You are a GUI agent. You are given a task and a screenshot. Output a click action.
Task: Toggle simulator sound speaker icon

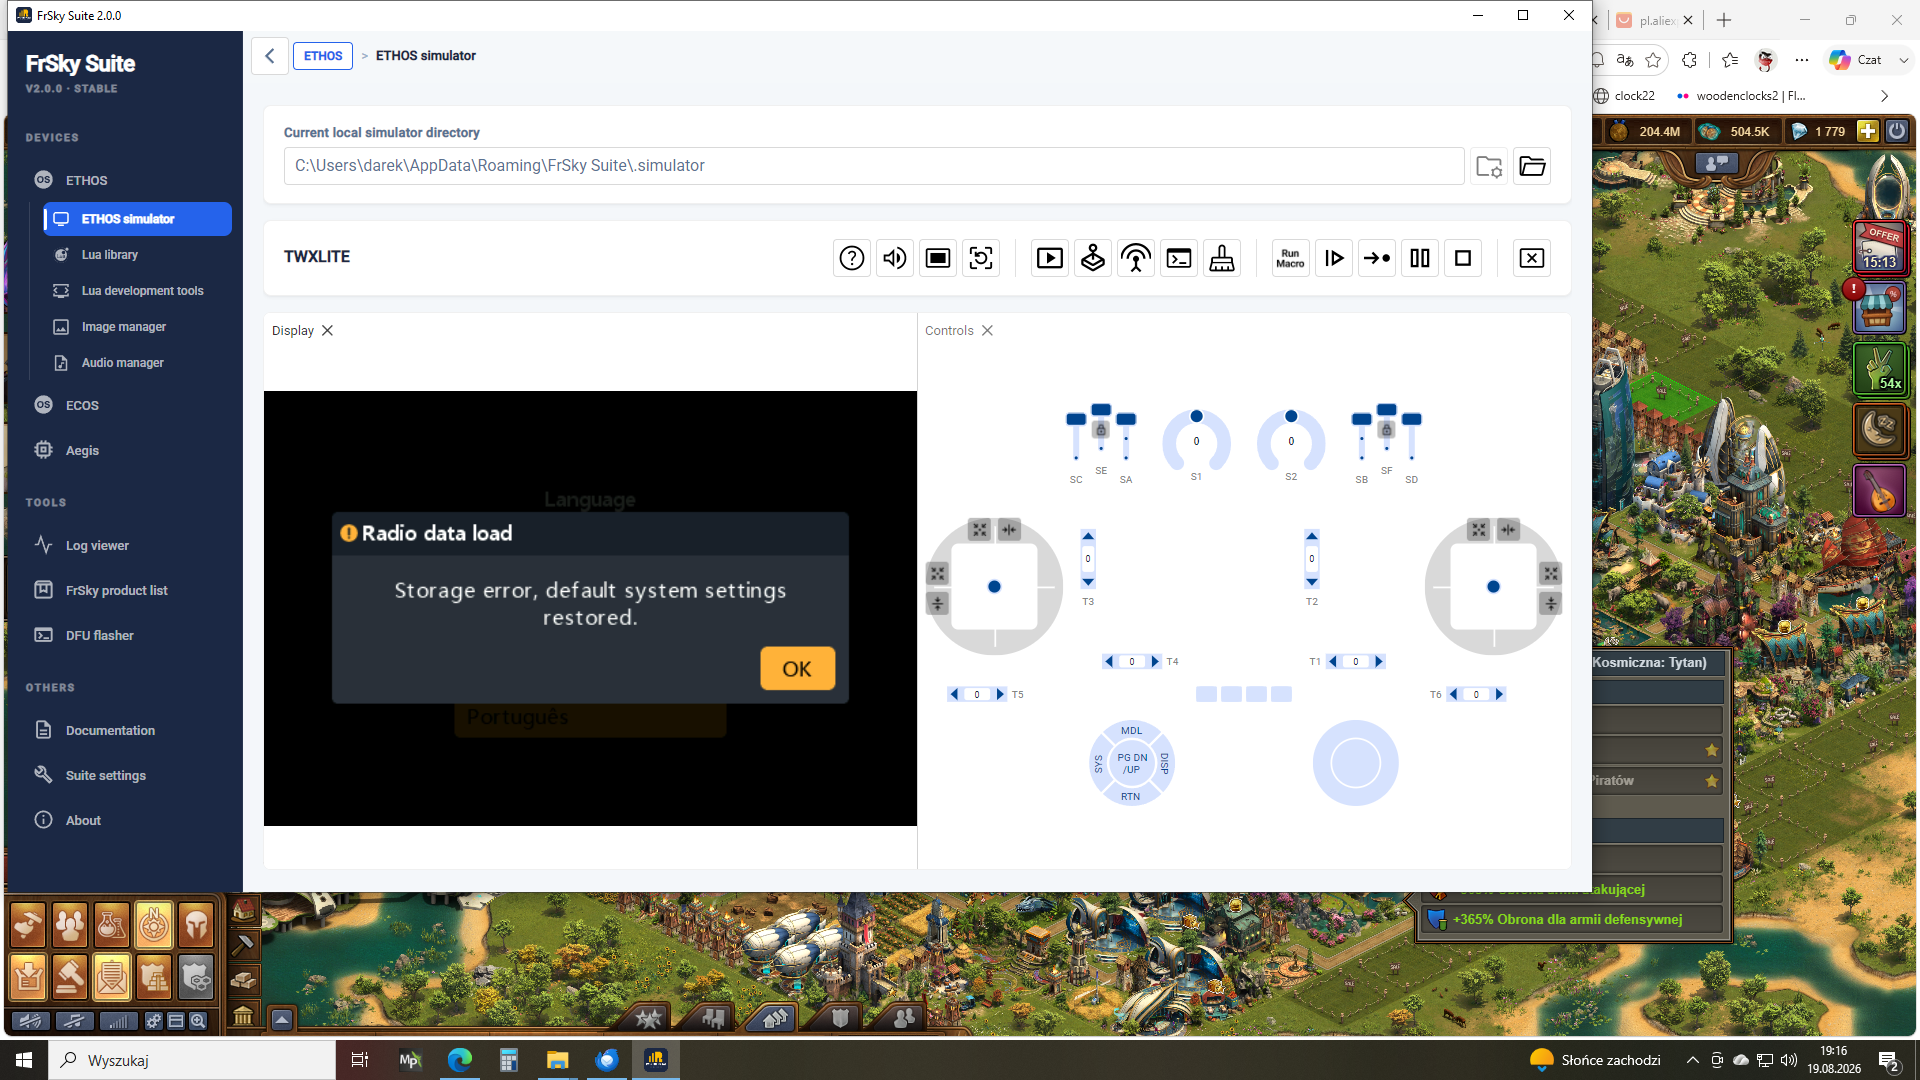pyautogui.click(x=895, y=258)
